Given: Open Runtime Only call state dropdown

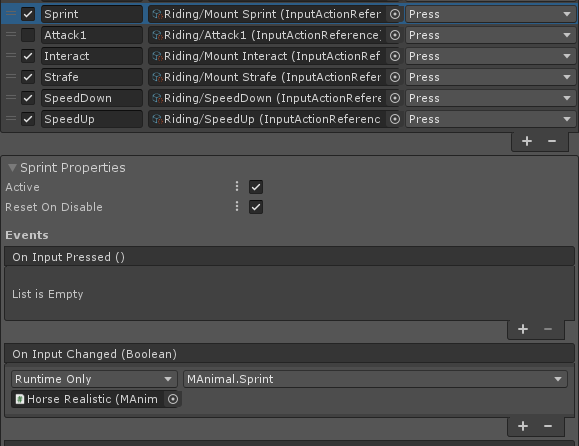Looking at the screenshot, I should coord(94,379).
